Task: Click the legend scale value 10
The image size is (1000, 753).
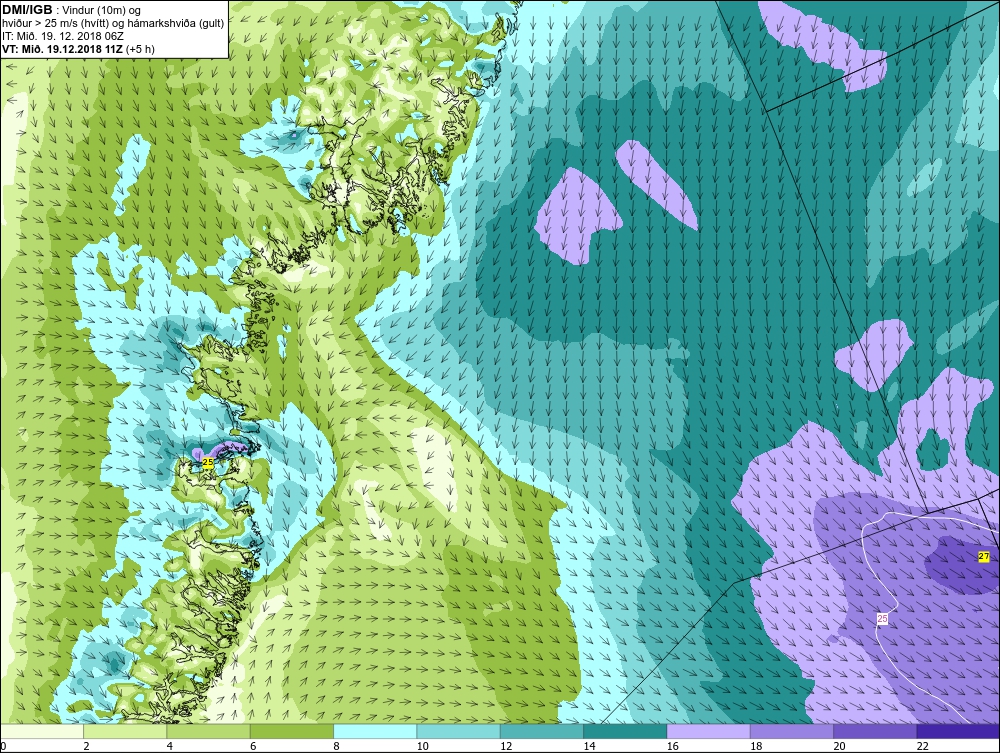Action: coord(422,747)
